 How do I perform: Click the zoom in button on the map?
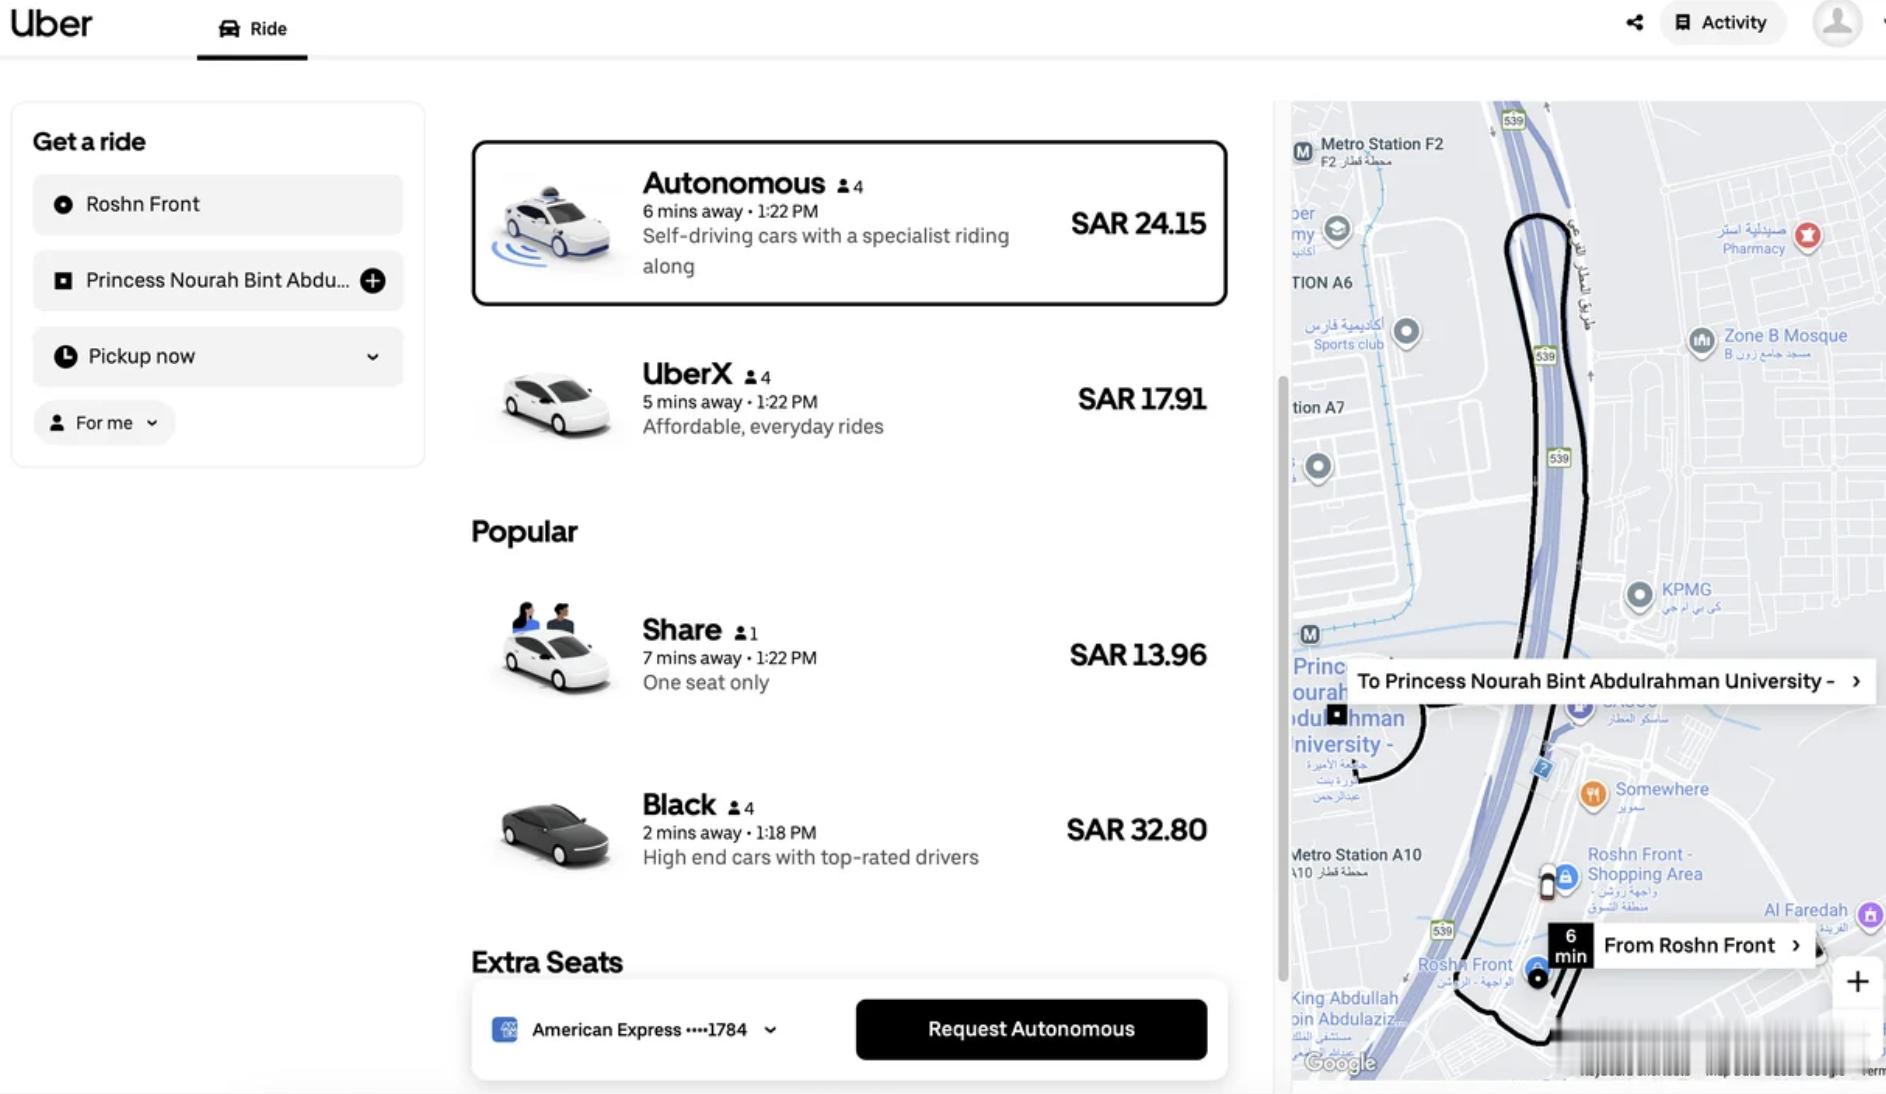[1858, 981]
